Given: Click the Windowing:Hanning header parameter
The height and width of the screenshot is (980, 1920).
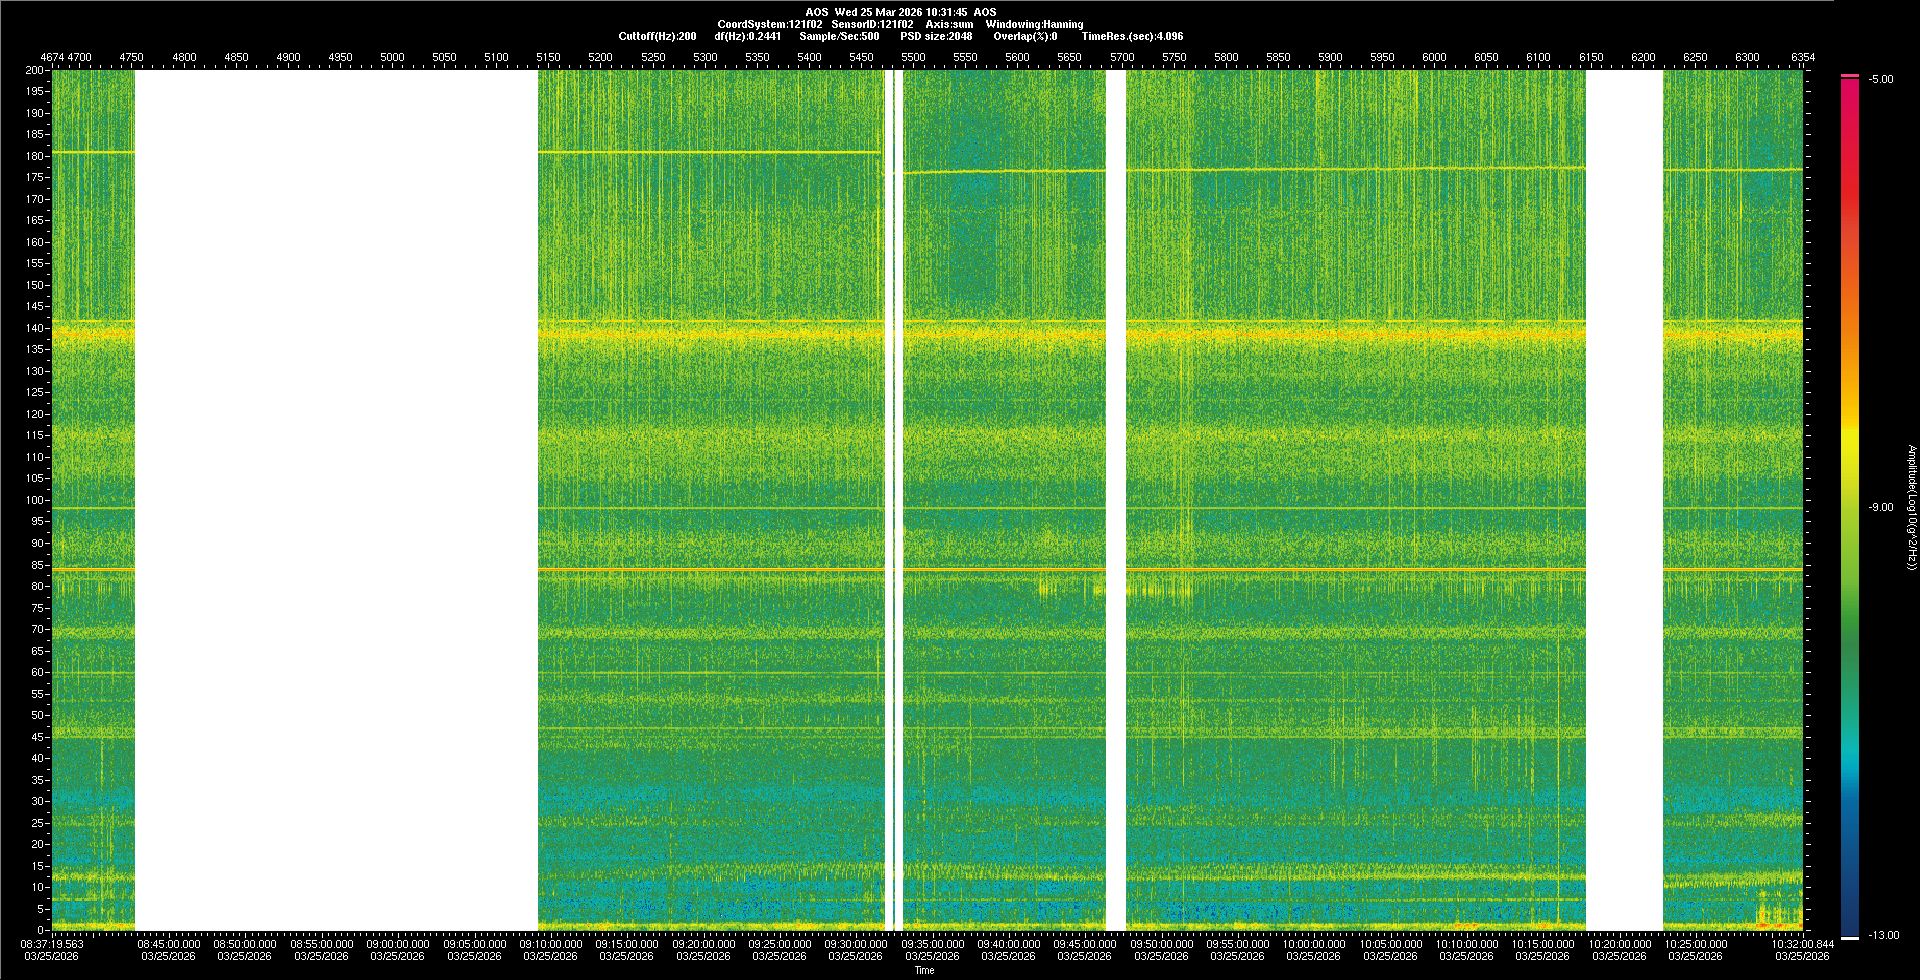Looking at the screenshot, I should [1033, 24].
